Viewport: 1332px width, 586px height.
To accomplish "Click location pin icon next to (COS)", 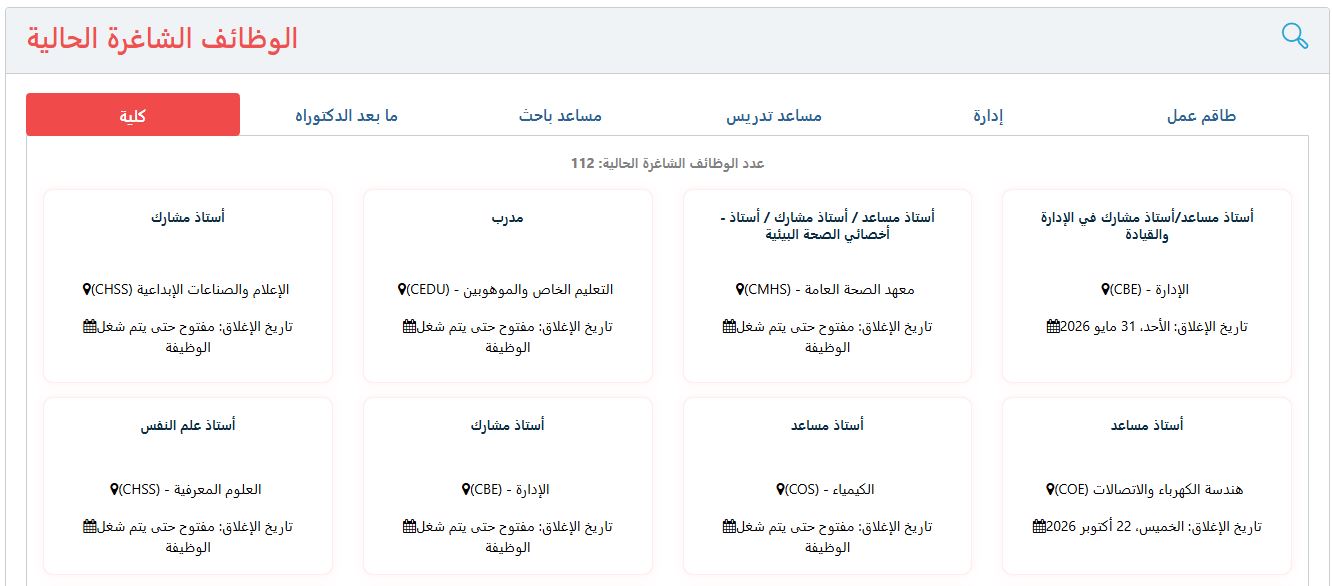I will [x=780, y=490].
